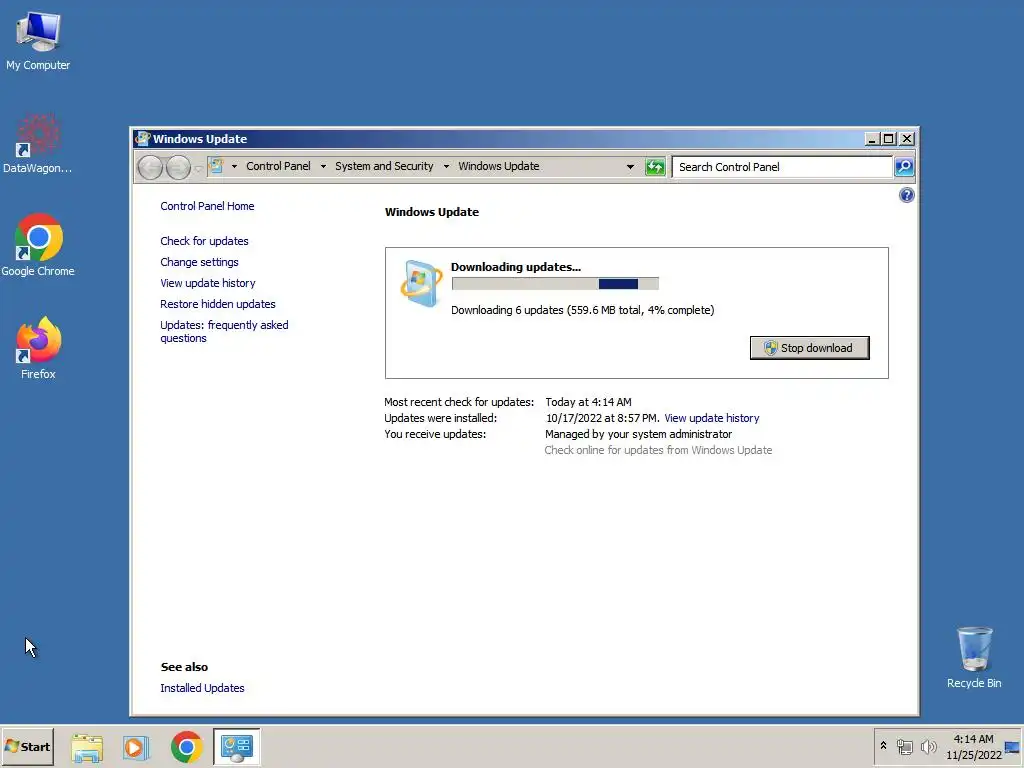Viewport: 1024px width, 768px height.
Task: Click the search magnifier icon
Action: 904,167
